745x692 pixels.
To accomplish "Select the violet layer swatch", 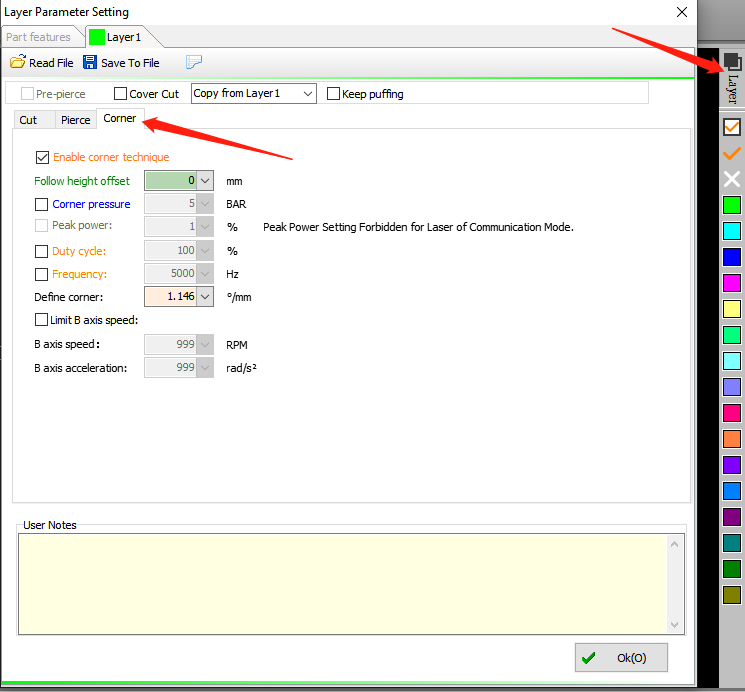I will pyautogui.click(x=732, y=465).
